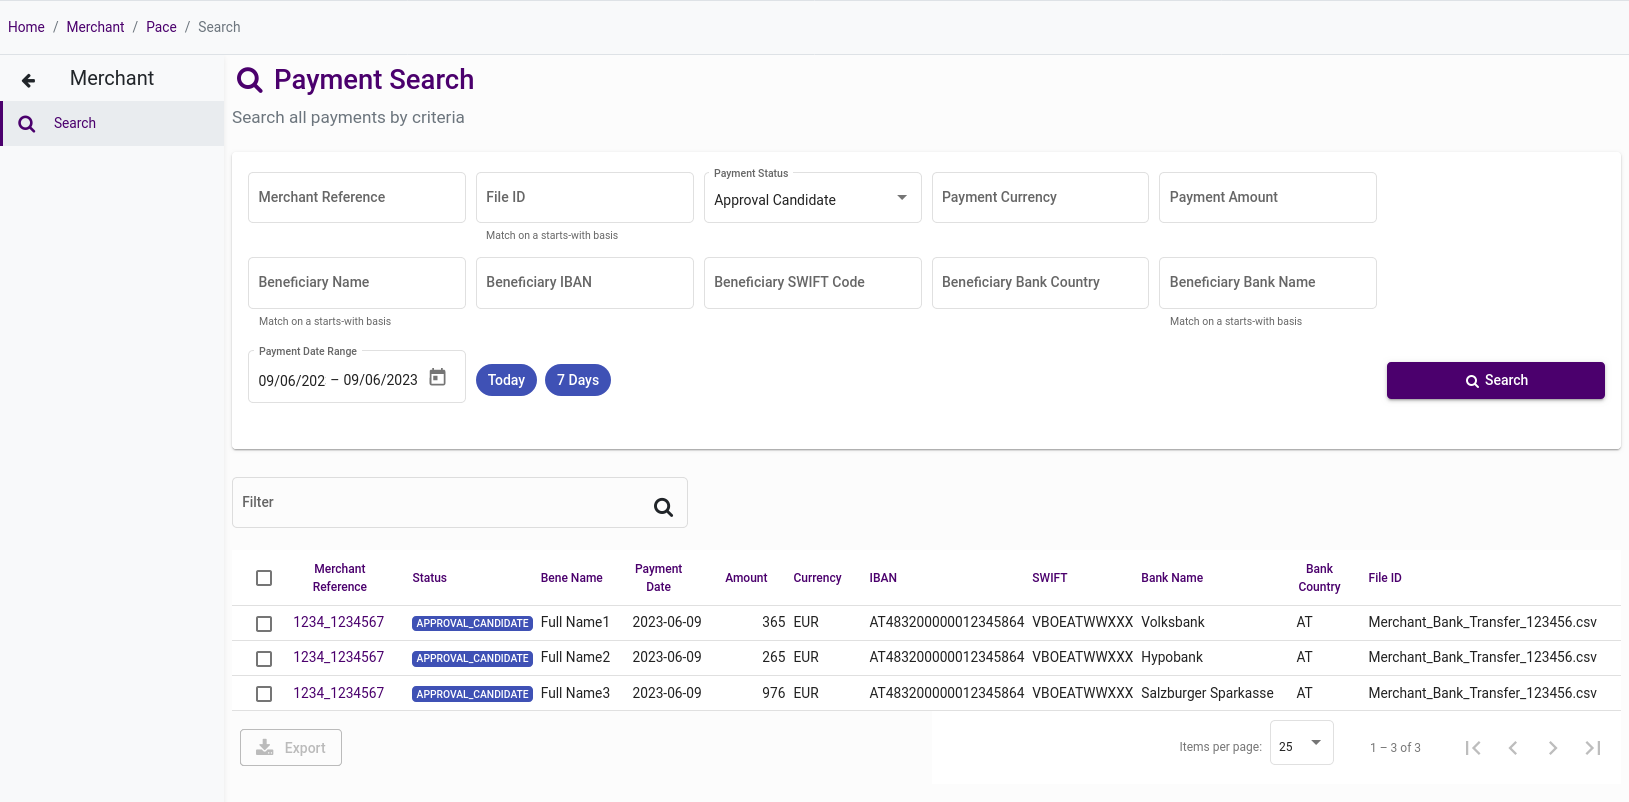Image resolution: width=1629 pixels, height=802 pixels.
Task: Sort table by Amount column header
Action: pos(746,578)
